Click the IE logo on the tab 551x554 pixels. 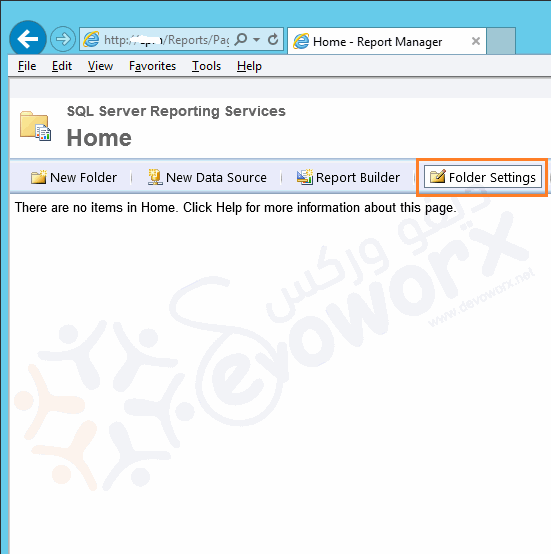click(301, 41)
